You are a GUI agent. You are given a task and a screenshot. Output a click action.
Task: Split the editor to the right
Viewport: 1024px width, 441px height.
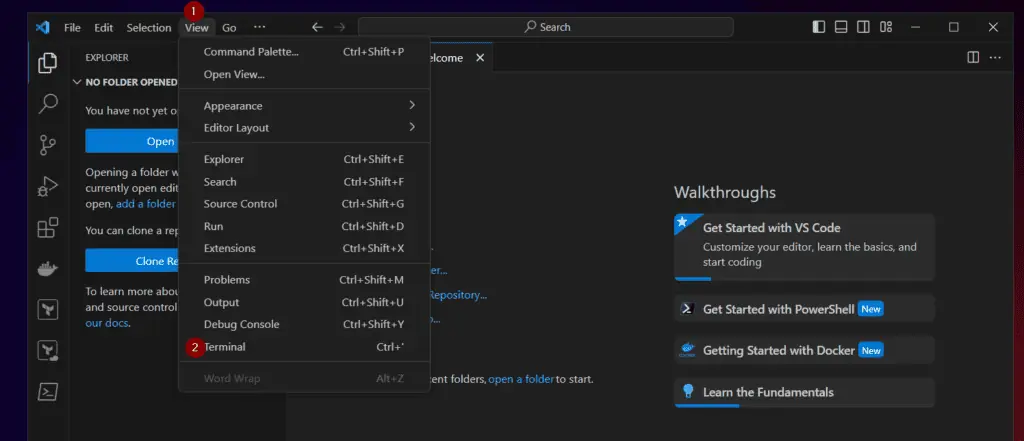[x=973, y=57]
